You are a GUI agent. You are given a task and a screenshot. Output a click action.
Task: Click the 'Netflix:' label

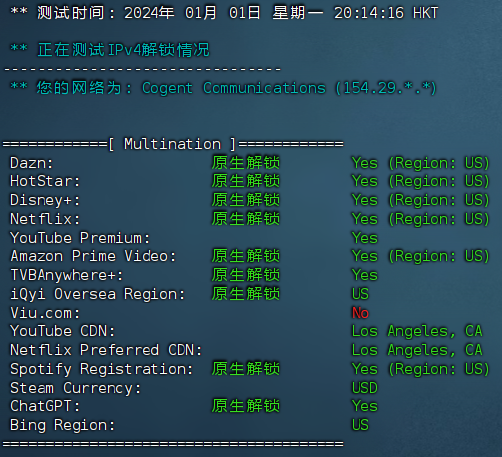click(x=45, y=219)
